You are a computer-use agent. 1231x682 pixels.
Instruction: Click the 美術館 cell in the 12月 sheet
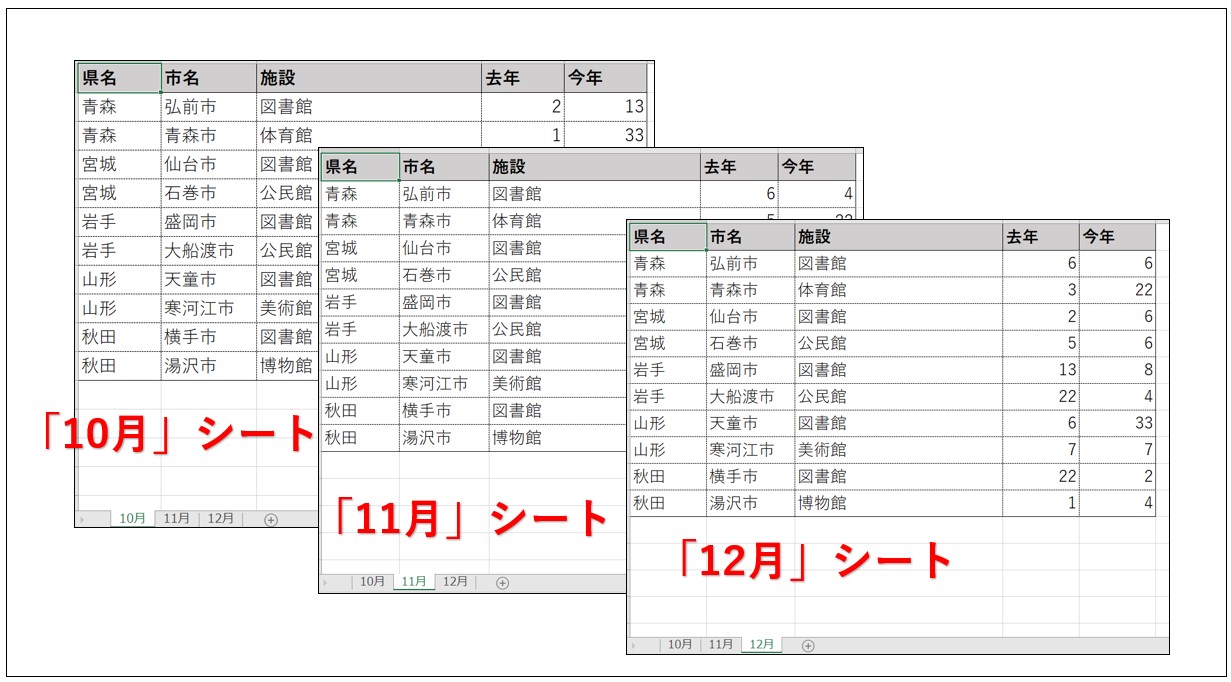821,450
